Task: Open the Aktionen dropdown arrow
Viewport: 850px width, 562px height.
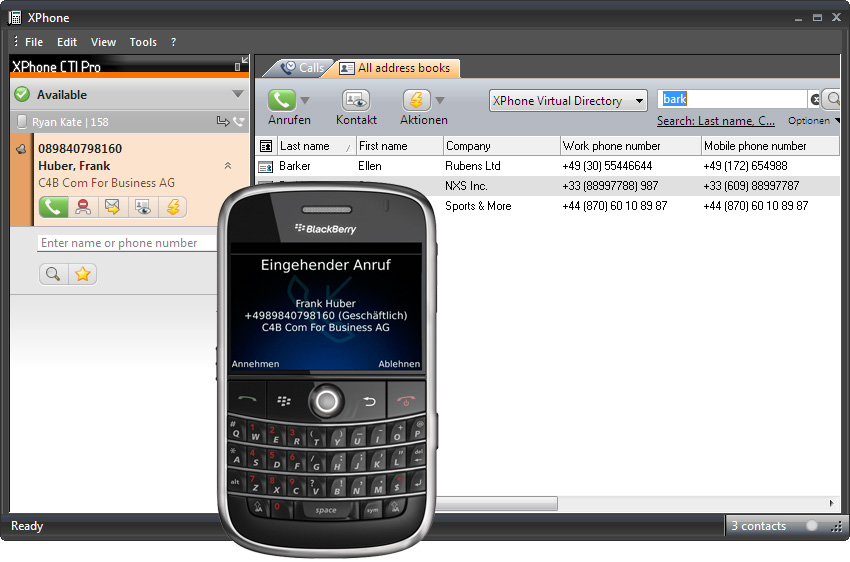Action: click(x=440, y=101)
